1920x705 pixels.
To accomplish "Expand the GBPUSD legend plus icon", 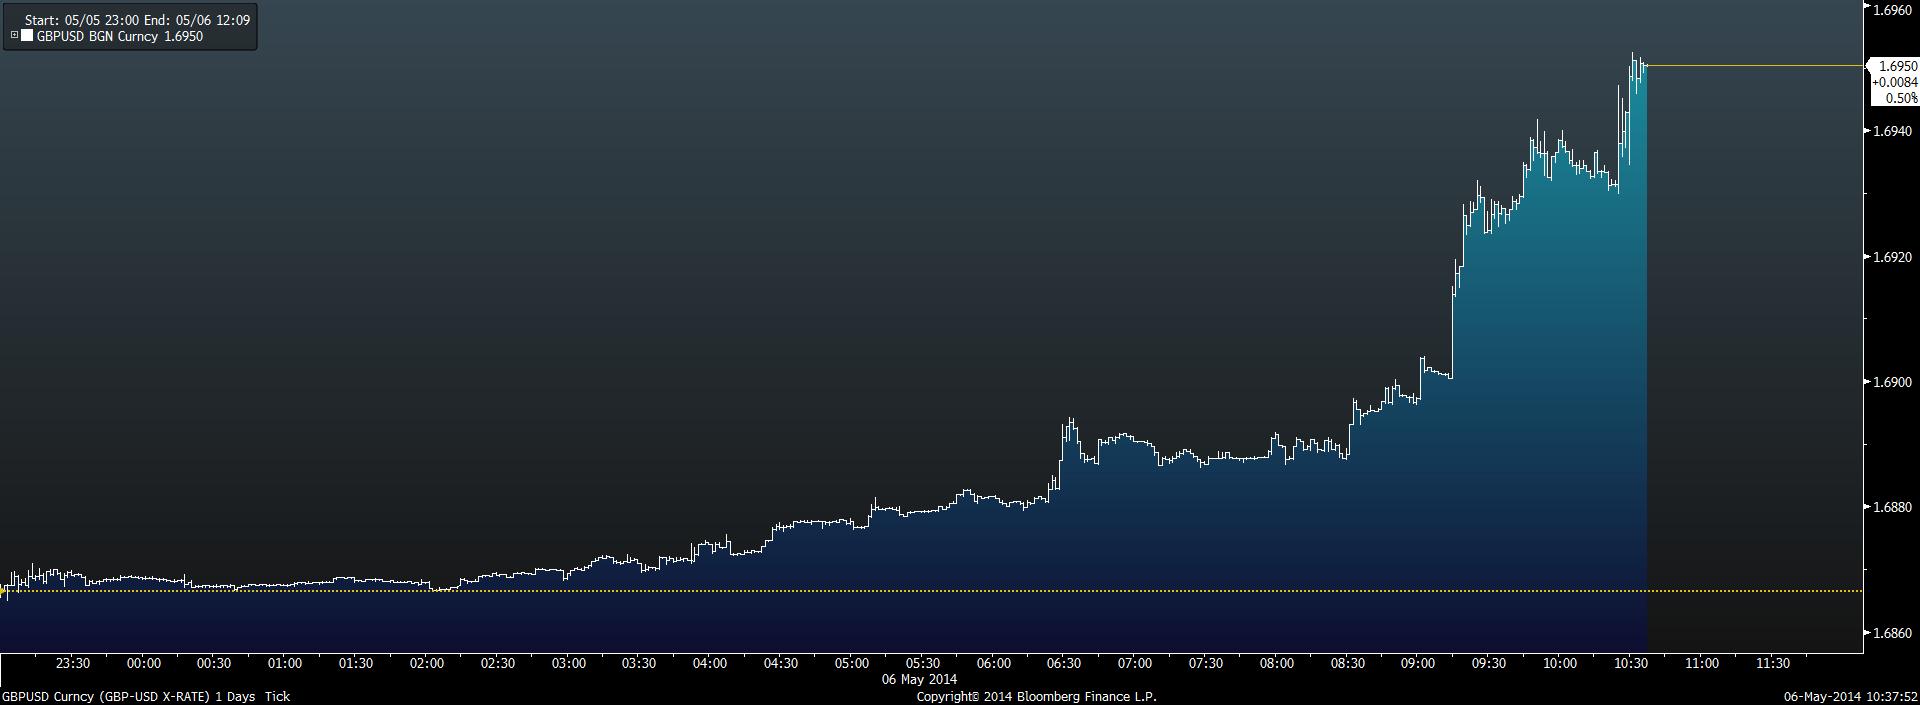I will pos(15,35).
